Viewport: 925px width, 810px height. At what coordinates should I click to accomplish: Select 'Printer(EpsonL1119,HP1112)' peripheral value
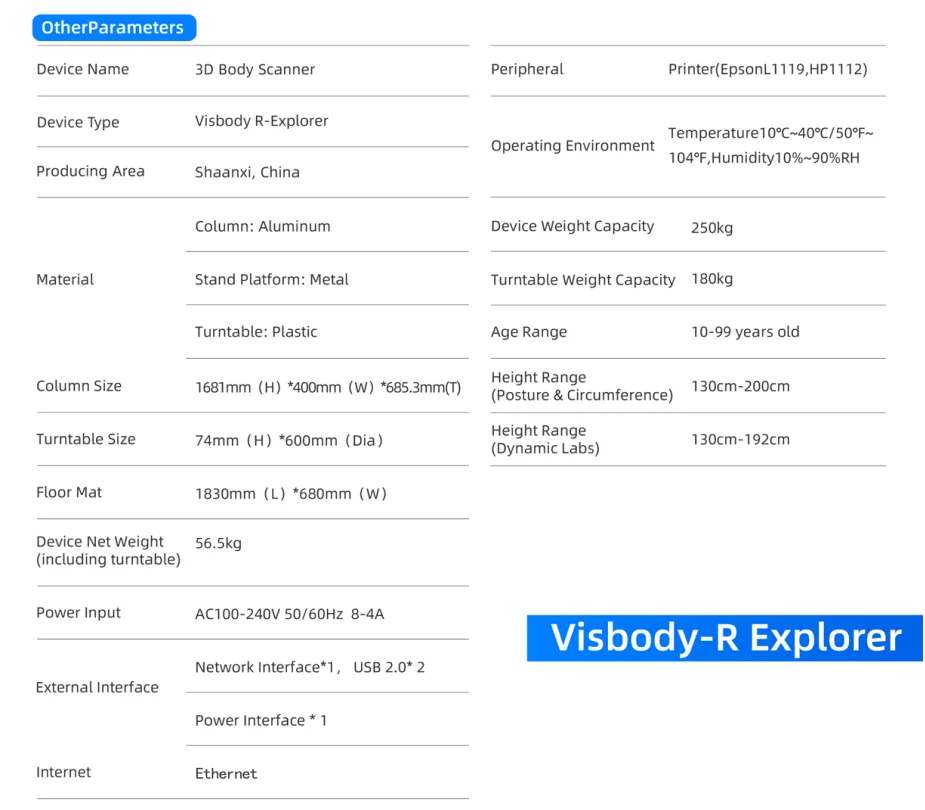(x=767, y=70)
